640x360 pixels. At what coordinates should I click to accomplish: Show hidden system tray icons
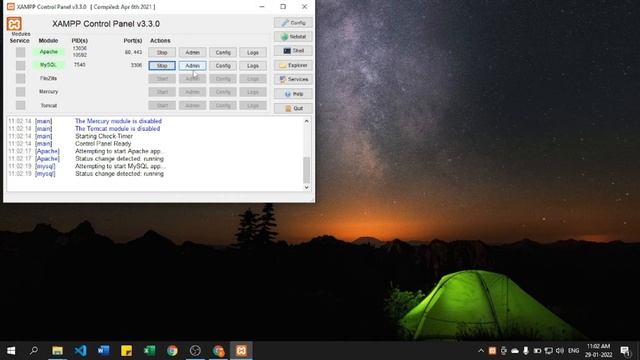pyautogui.click(x=481, y=351)
